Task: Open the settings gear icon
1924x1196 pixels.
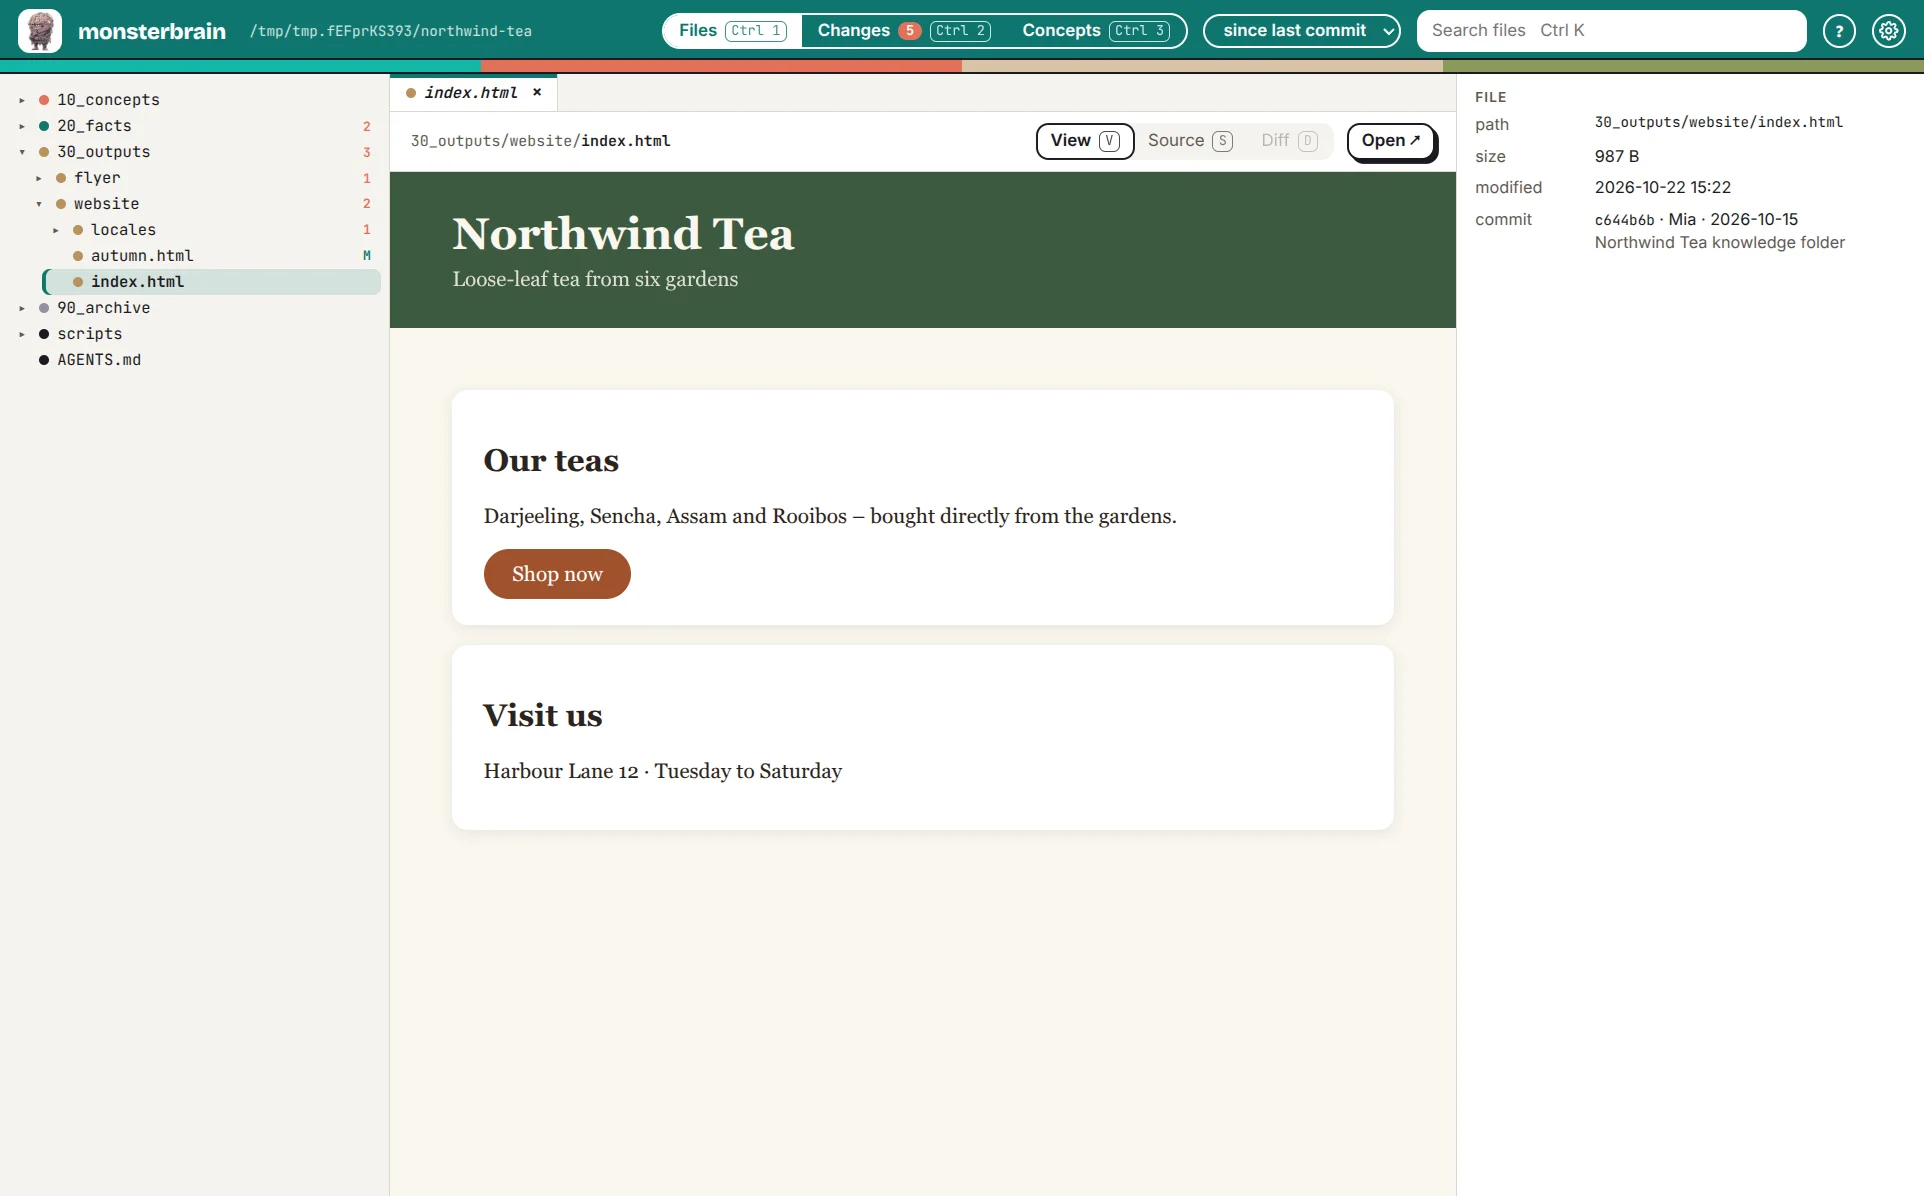Action: pos(1889,31)
